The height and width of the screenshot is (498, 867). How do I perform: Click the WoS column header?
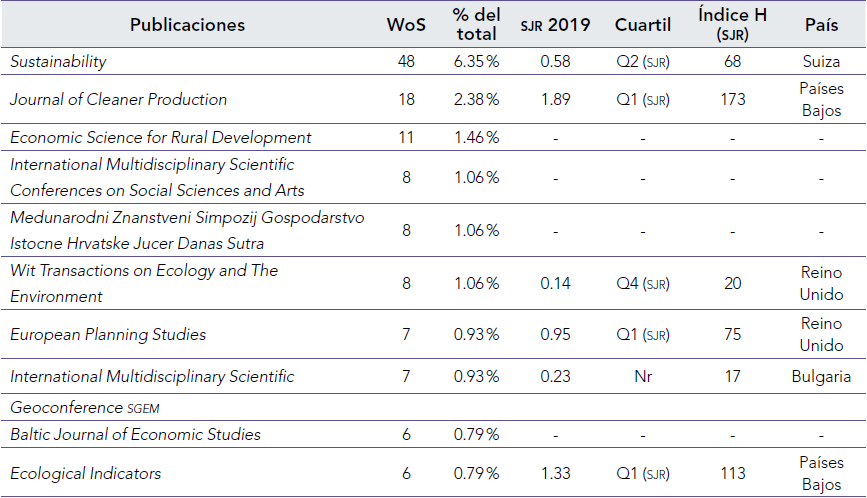(x=406, y=25)
